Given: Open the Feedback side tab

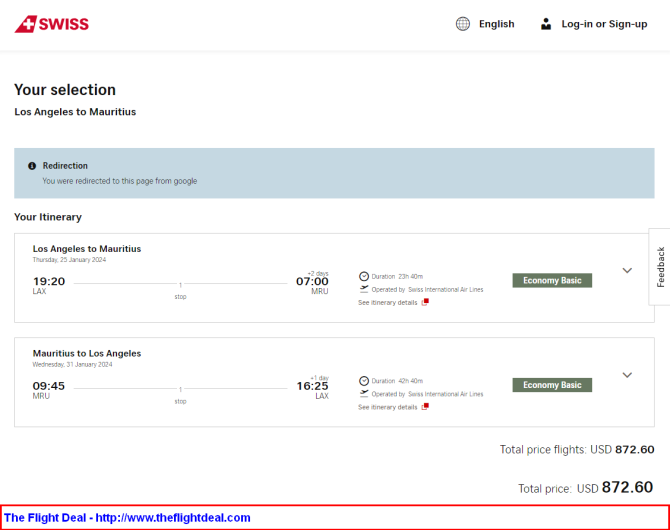Looking at the screenshot, I should pyautogui.click(x=660, y=267).
